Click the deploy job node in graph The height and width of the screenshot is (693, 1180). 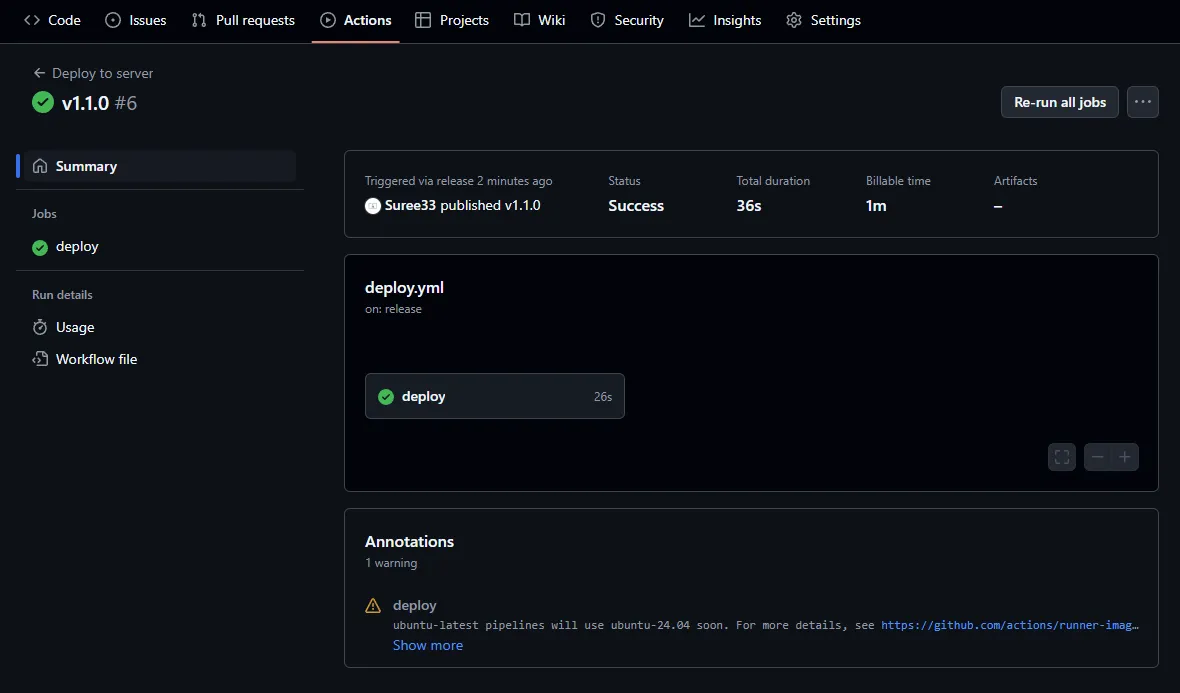pyautogui.click(x=494, y=397)
